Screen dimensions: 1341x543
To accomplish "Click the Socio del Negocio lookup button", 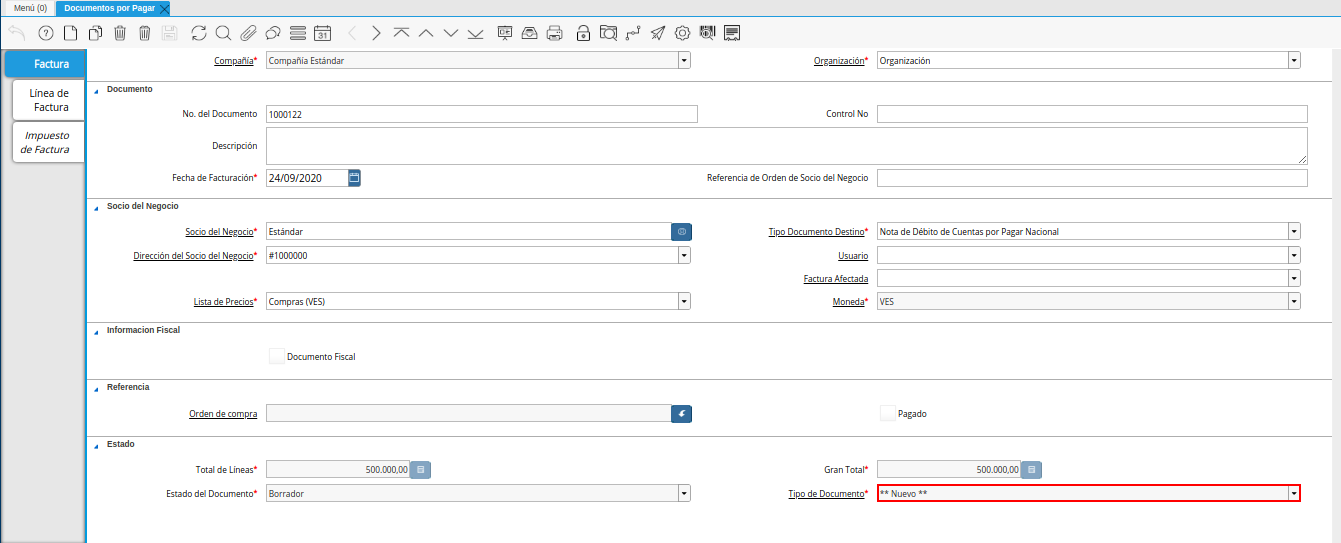I will 681,231.
